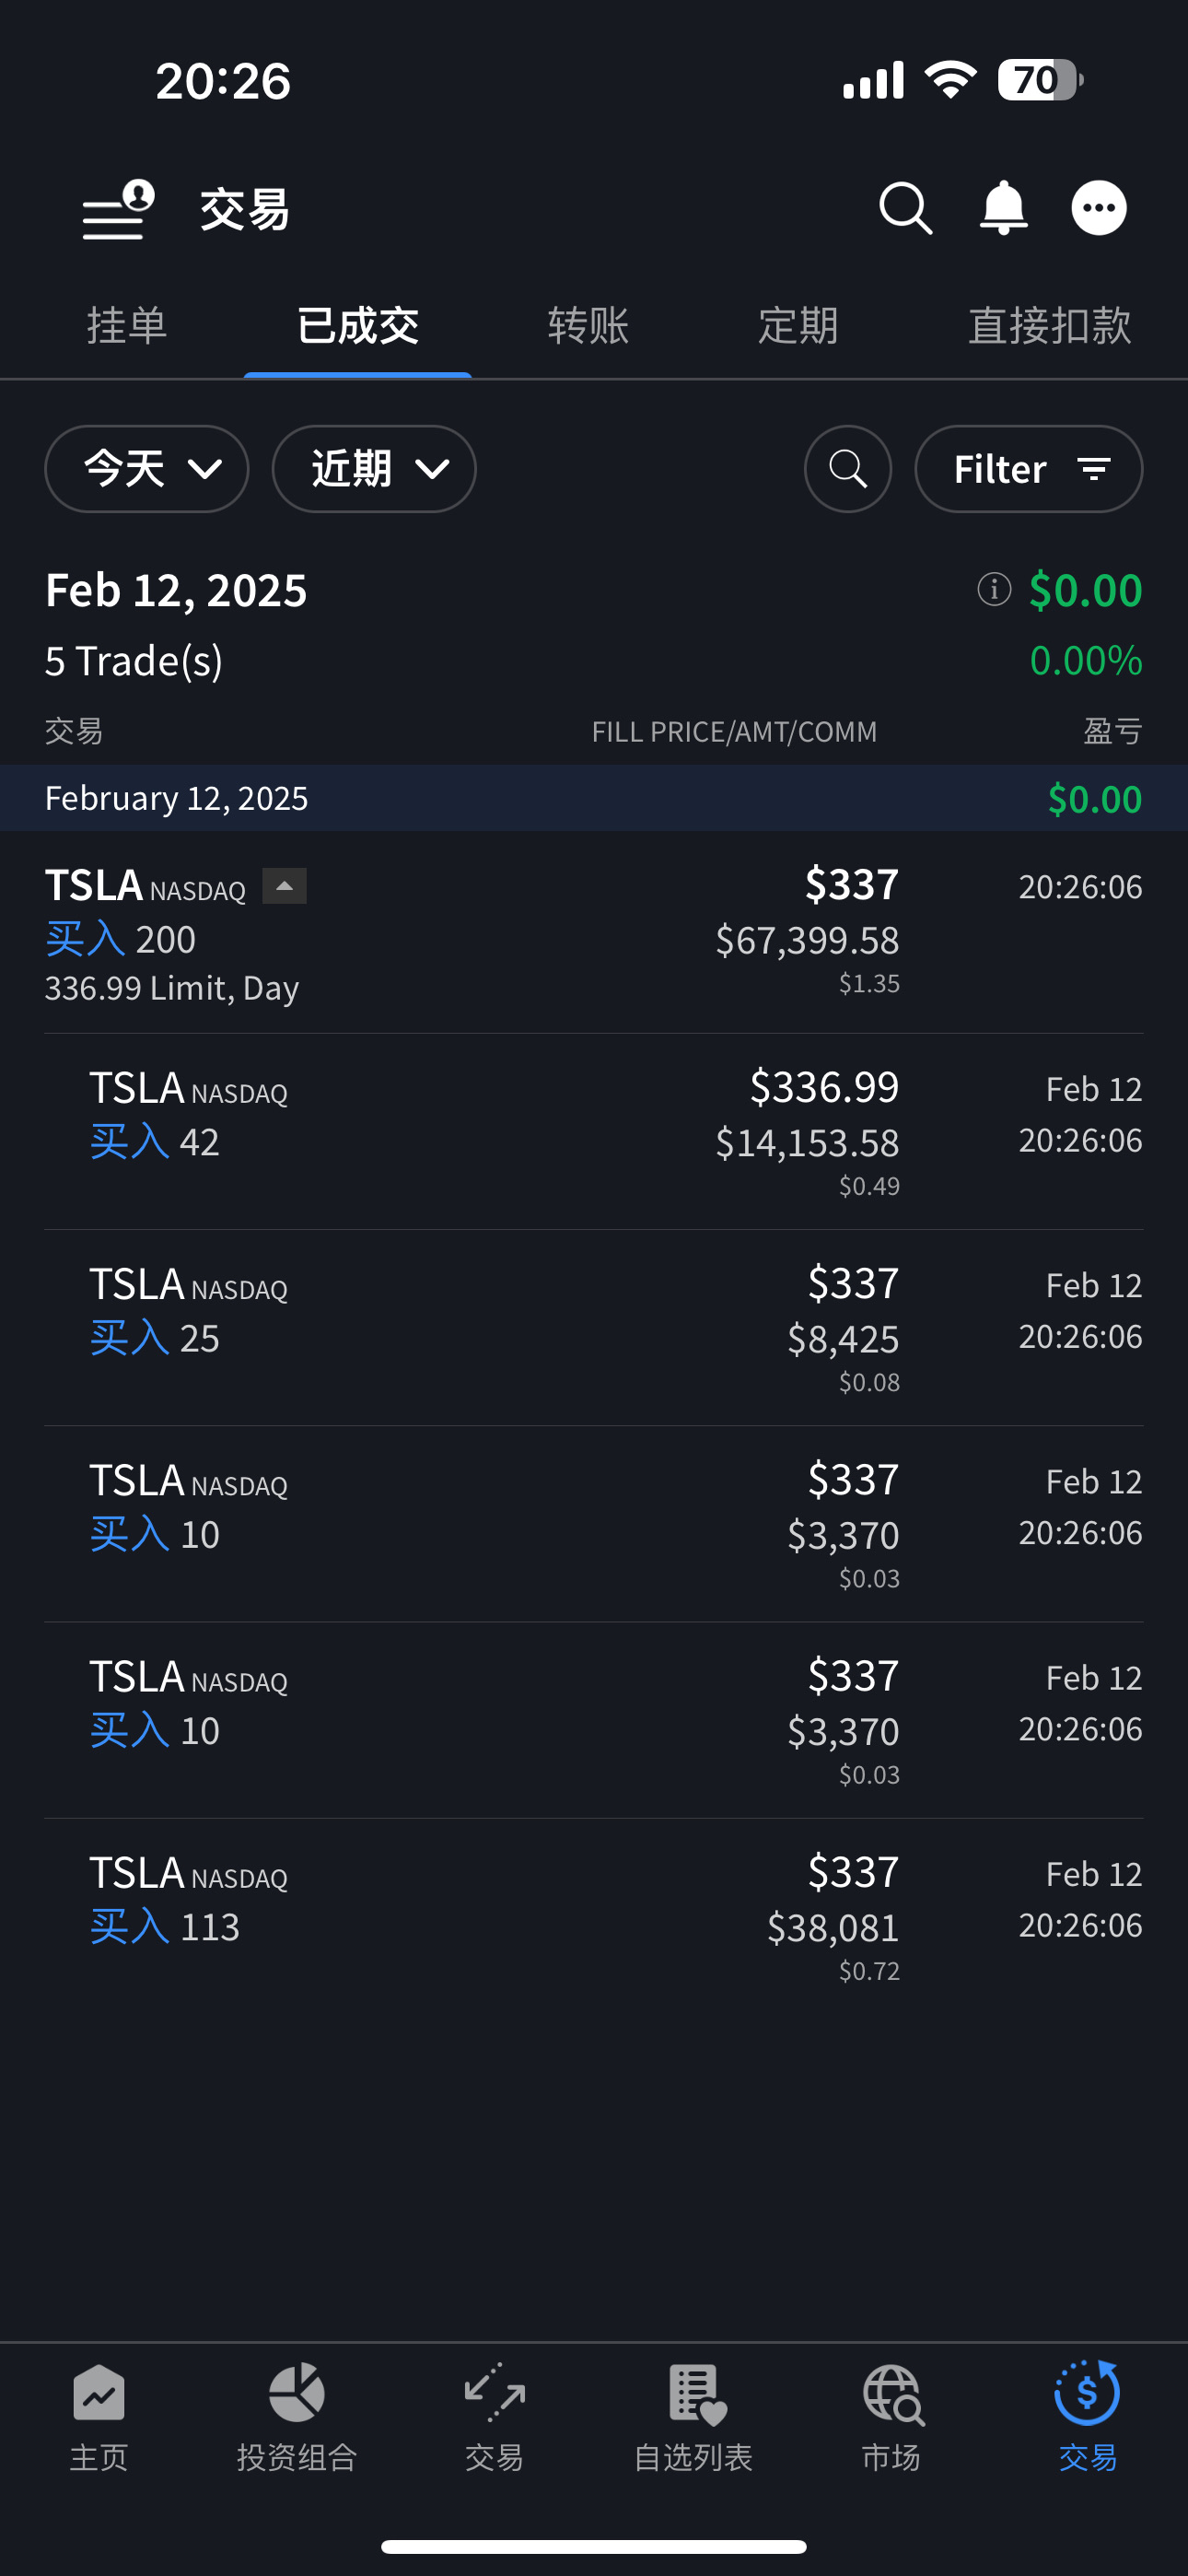Switch to the 转账 tab
The image size is (1188, 2576).
click(588, 326)
